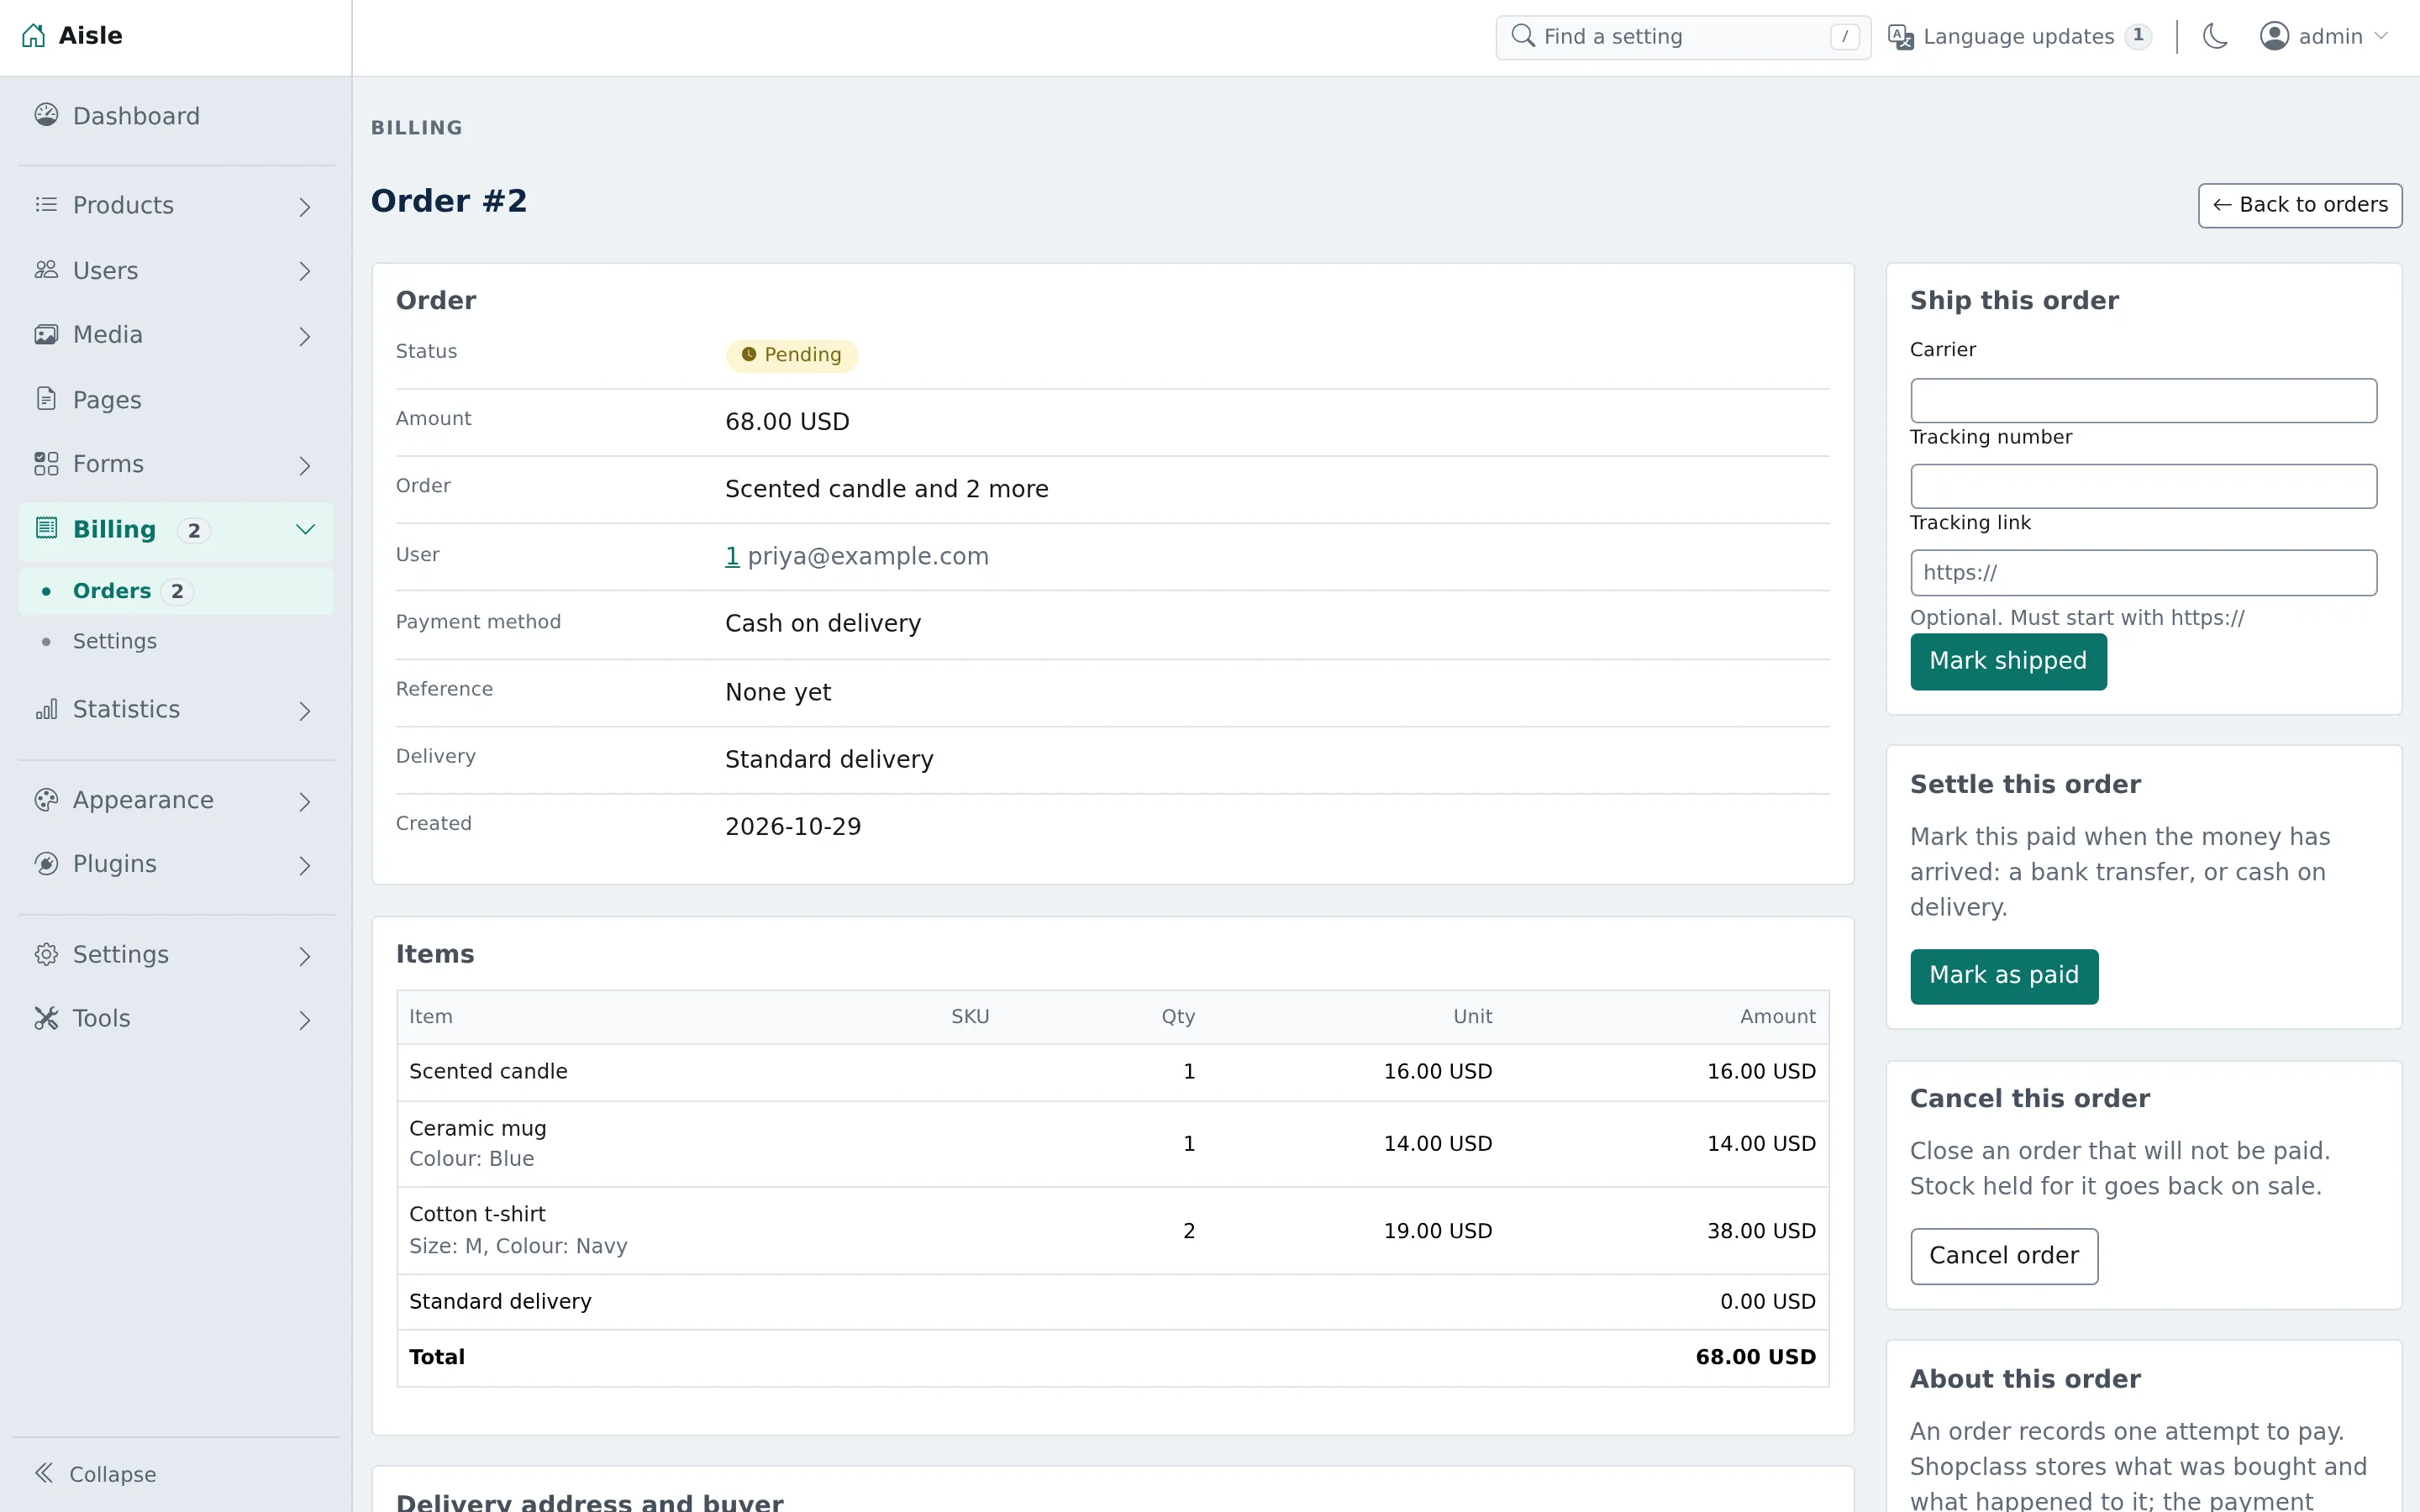This screenshot has height=1512, width=2420.
Task: Toggle dark mode with moon icon
Action: (x=2215, y=37)
